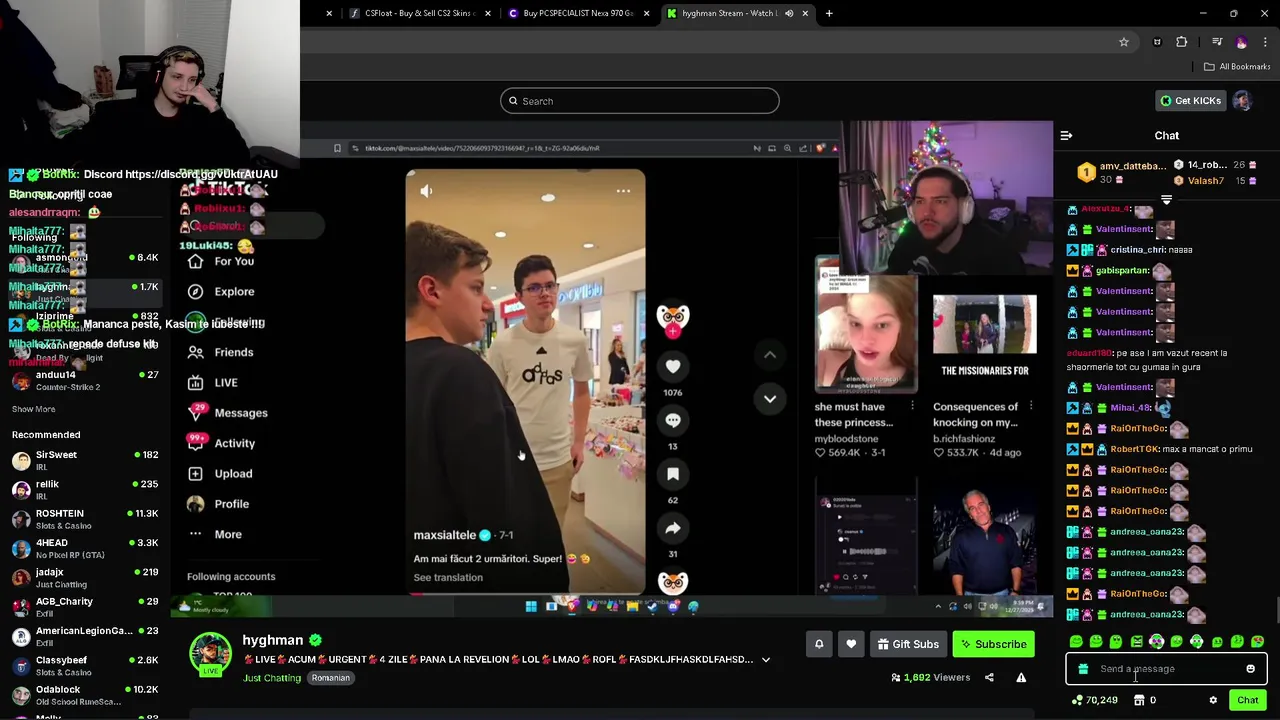This screenshot has width=1280, height=720.
Task: Open chat settings gear
Action: point(1213,700)
